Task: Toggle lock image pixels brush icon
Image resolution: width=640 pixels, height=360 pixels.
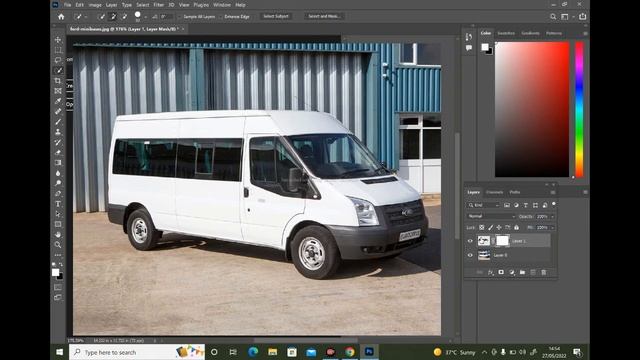Action: point(490,227)
